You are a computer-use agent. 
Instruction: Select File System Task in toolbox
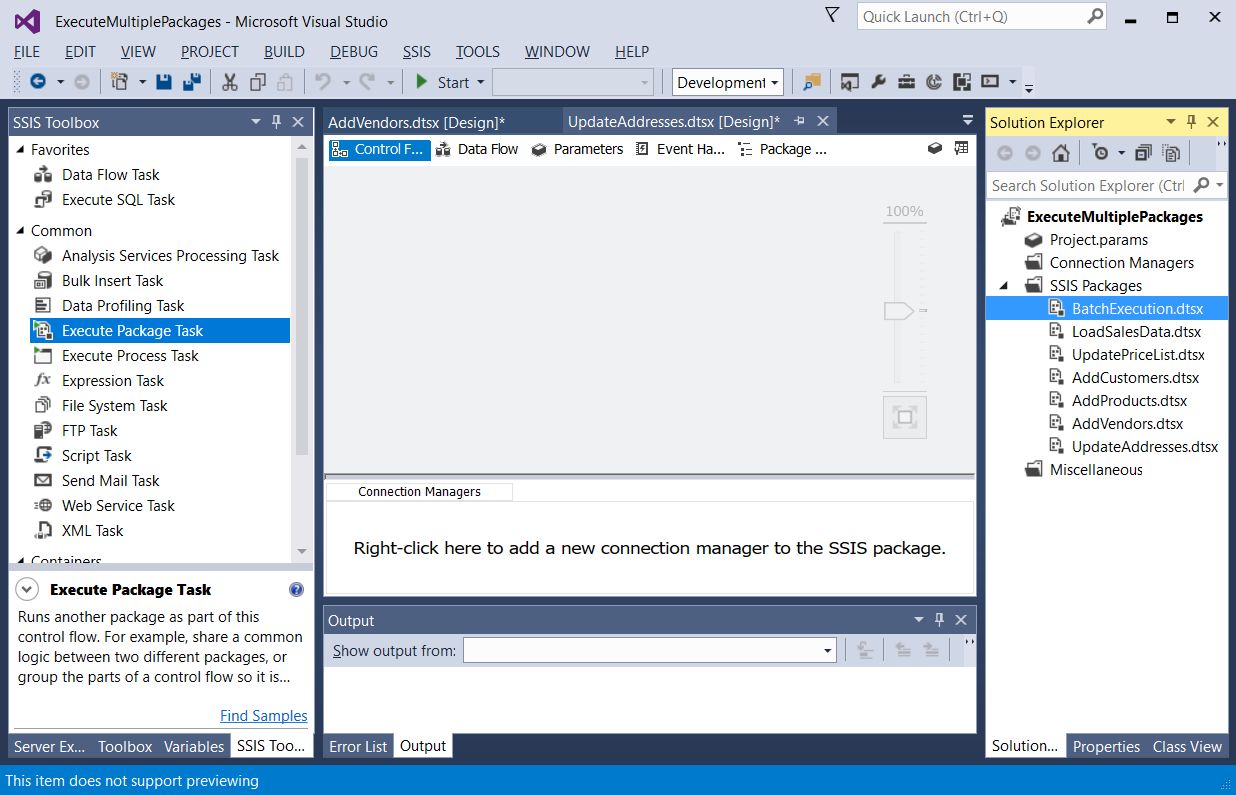point(160,405)
